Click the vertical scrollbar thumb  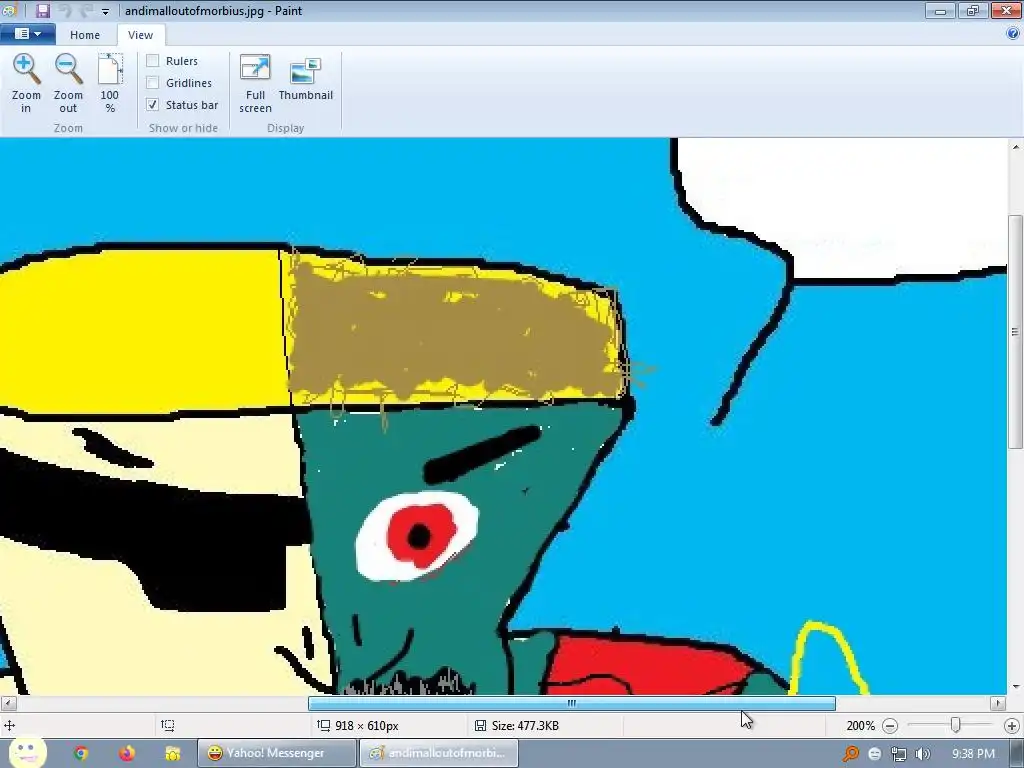pyautogui.click(x=1015, y=331)
